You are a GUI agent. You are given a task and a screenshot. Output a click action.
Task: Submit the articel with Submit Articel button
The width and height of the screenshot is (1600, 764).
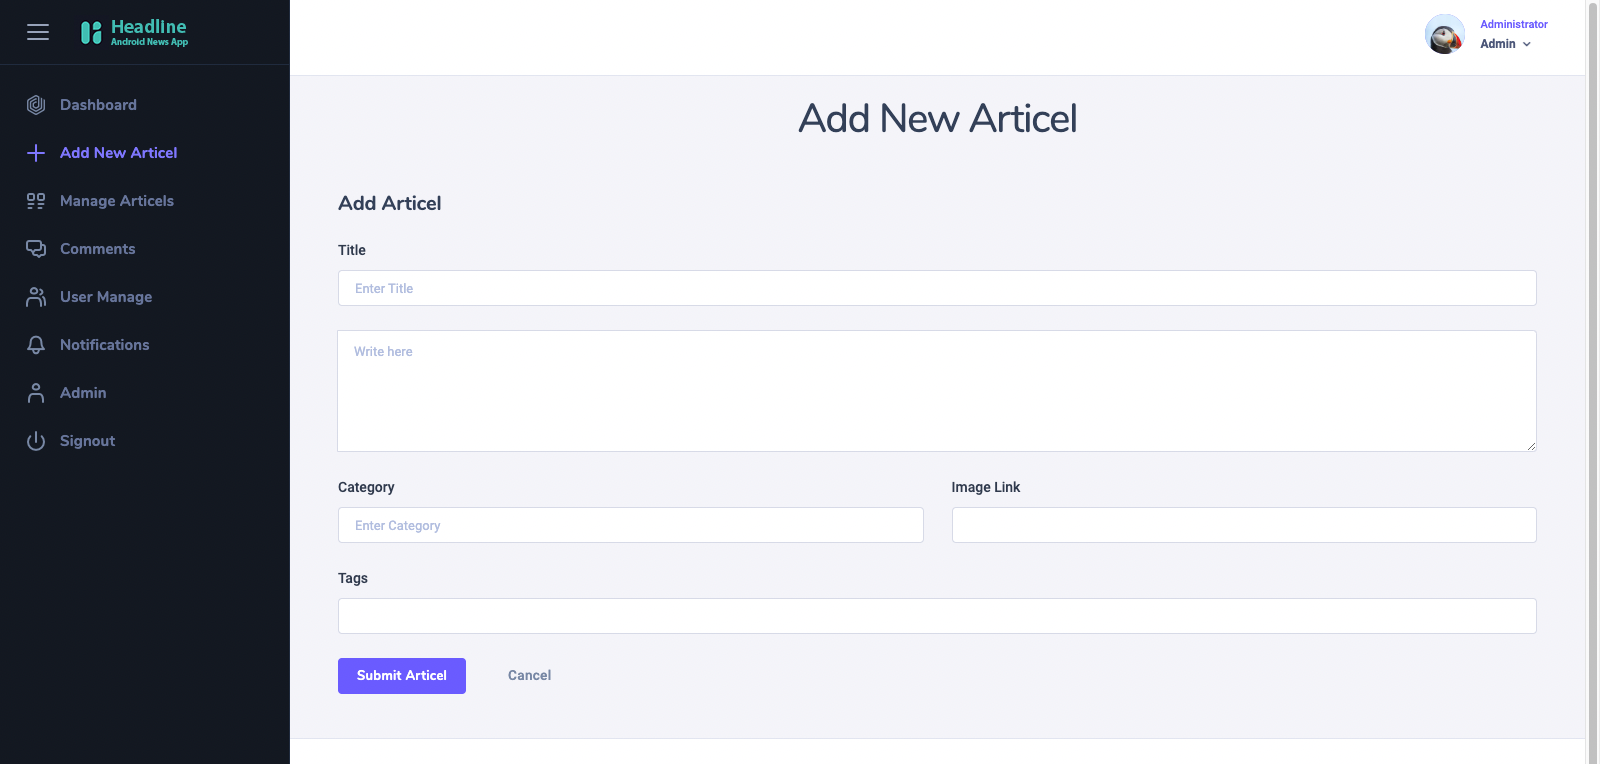point(402,676)
